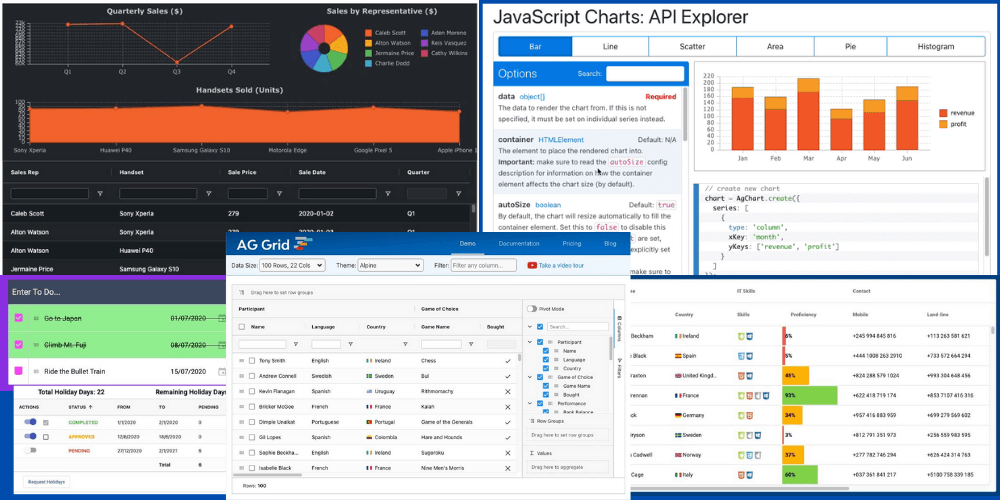Collapse the Participant group in columns panel
The image size is (1000, 500).
529,342
